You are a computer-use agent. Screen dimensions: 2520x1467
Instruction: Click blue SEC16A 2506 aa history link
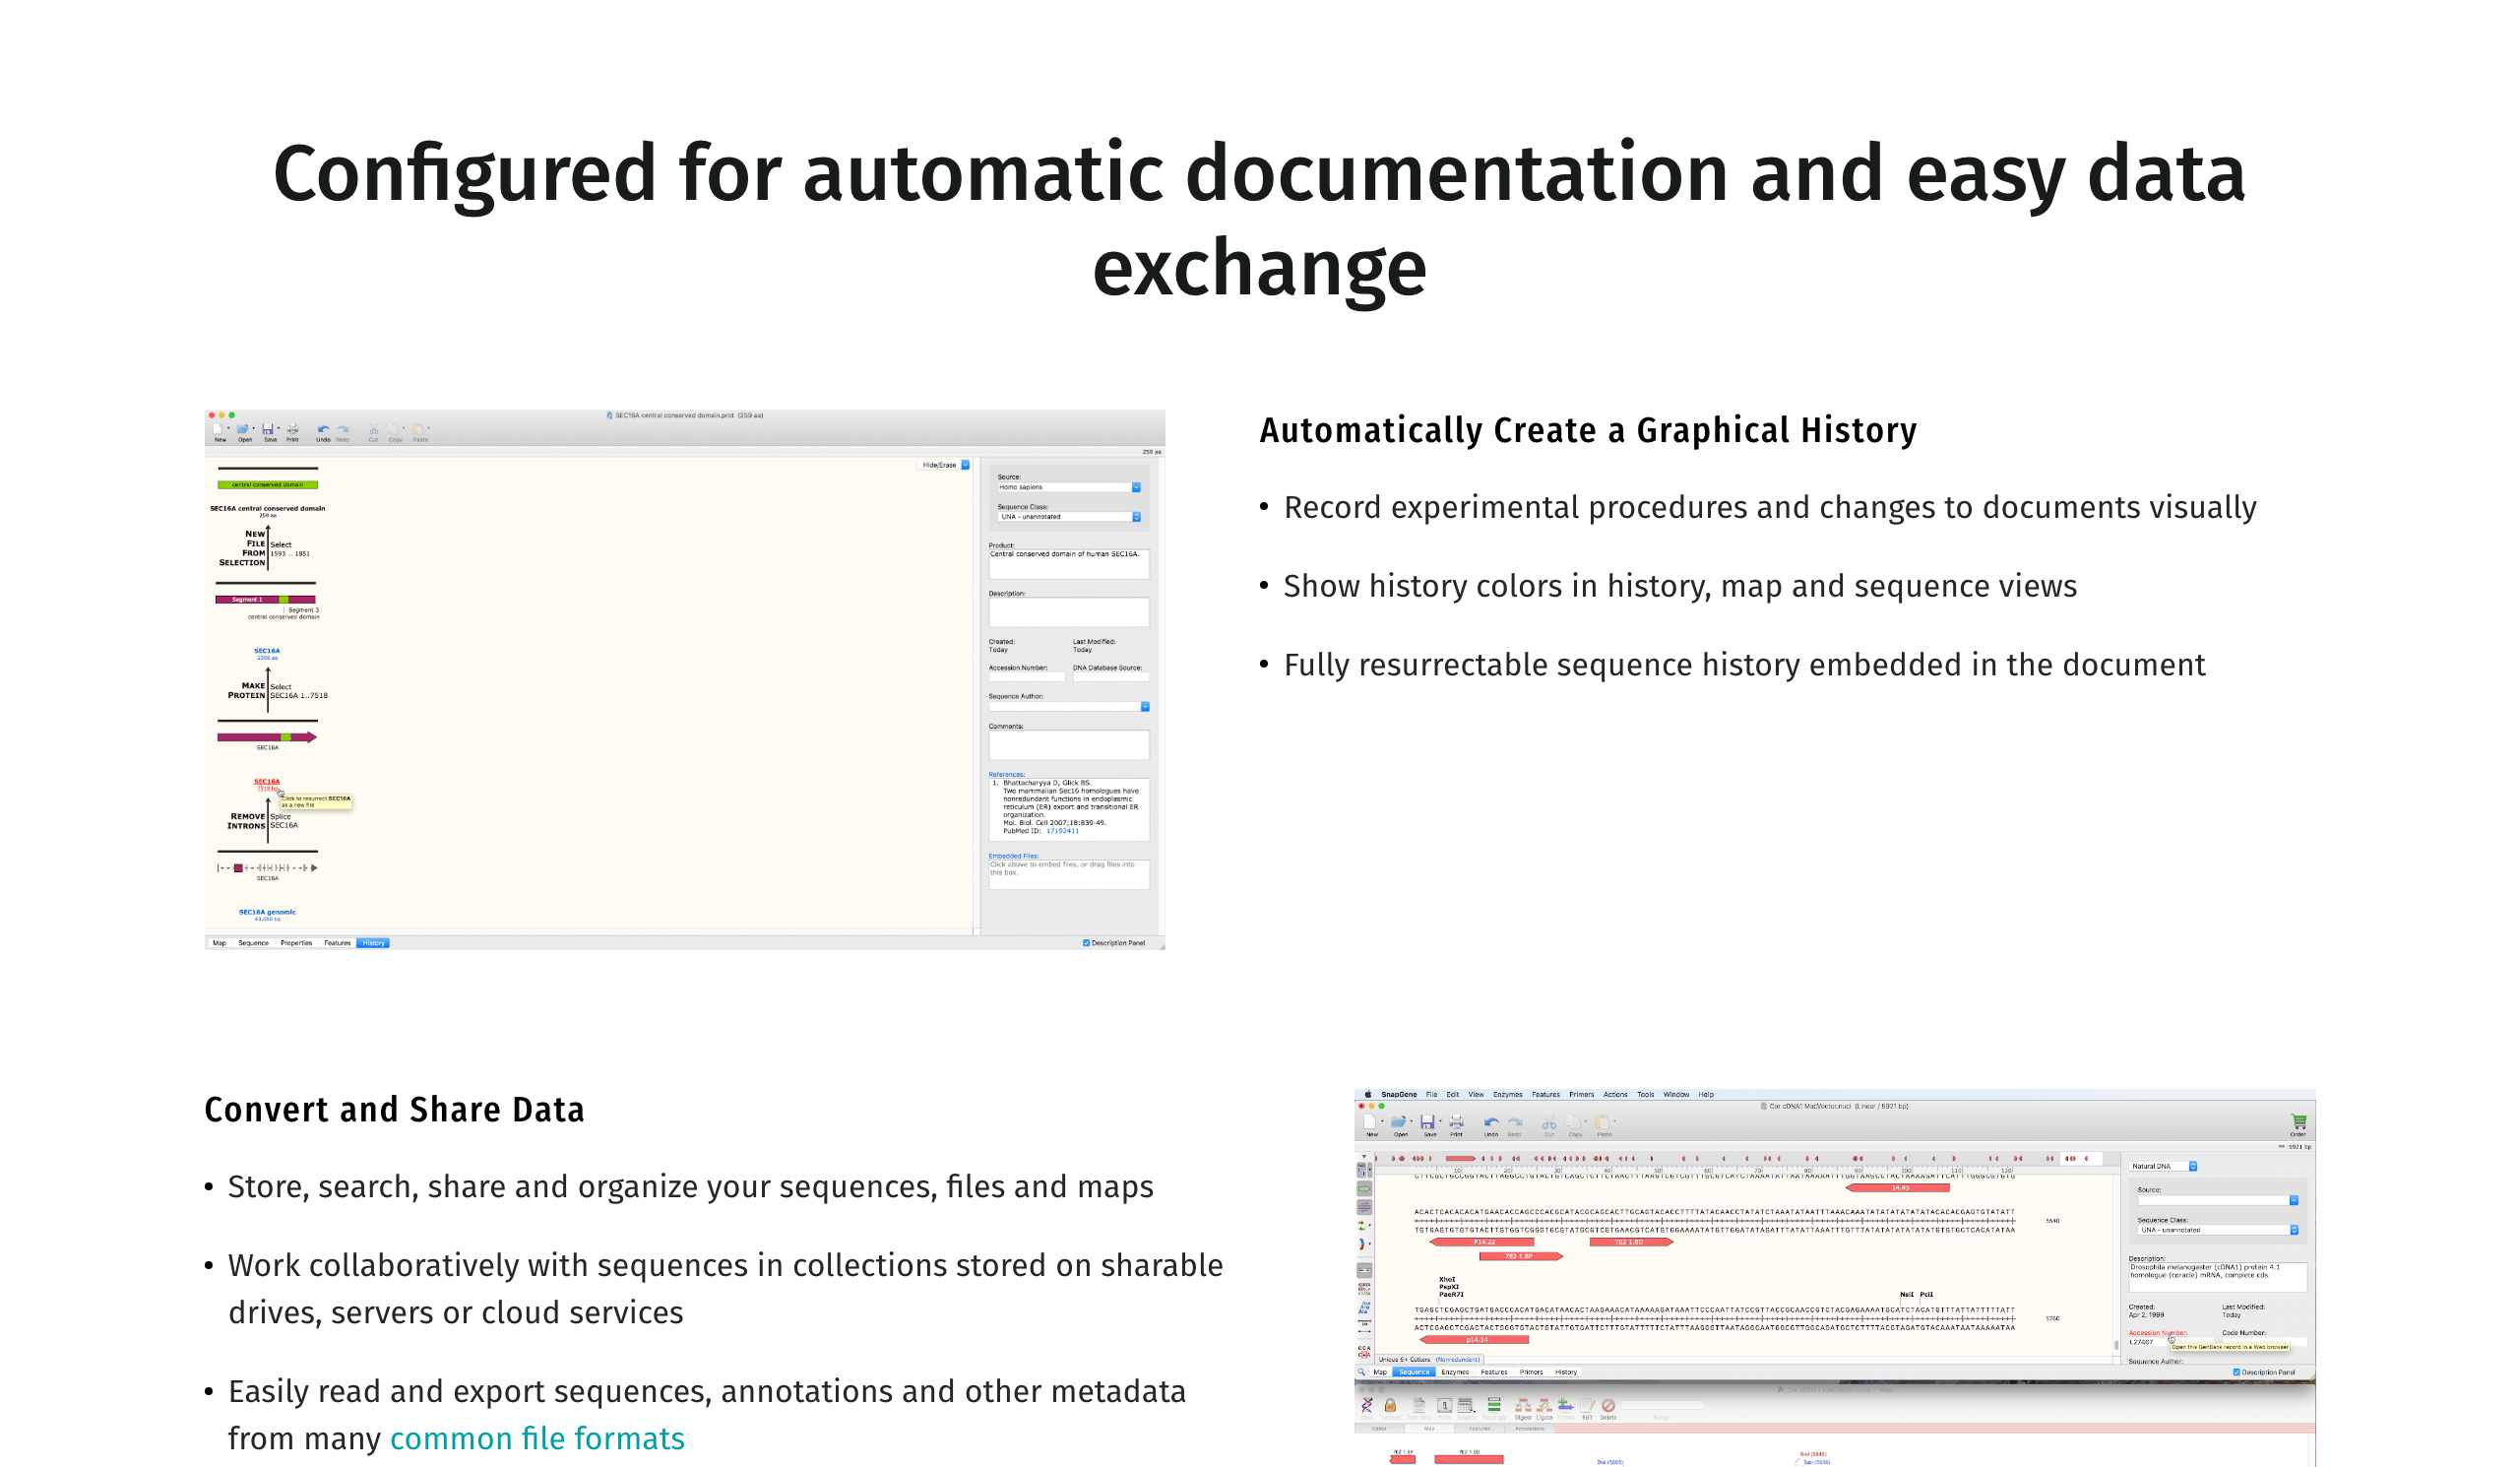point(267,654)
